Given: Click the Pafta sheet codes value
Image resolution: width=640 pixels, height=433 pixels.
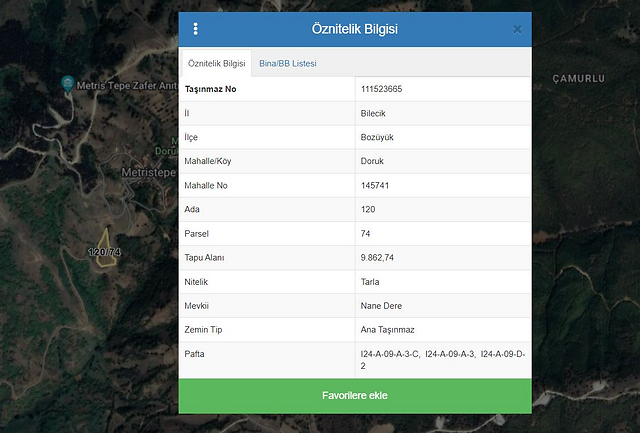Looking at the screenshot, I should click(440, 360).
